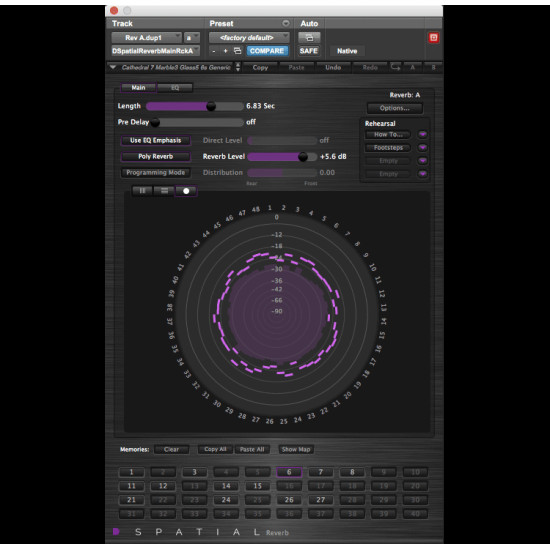Switch to the horizontal bars view icon
This screenshot has width=550, height=550.
[x=164, y=191]
